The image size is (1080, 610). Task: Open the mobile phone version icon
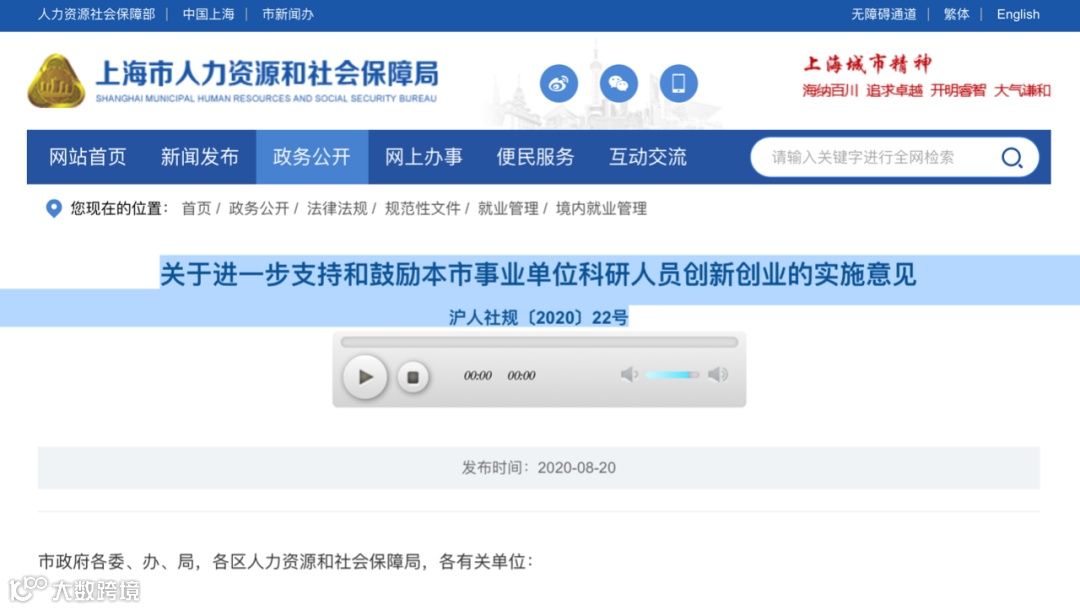(x=678, y=83)
